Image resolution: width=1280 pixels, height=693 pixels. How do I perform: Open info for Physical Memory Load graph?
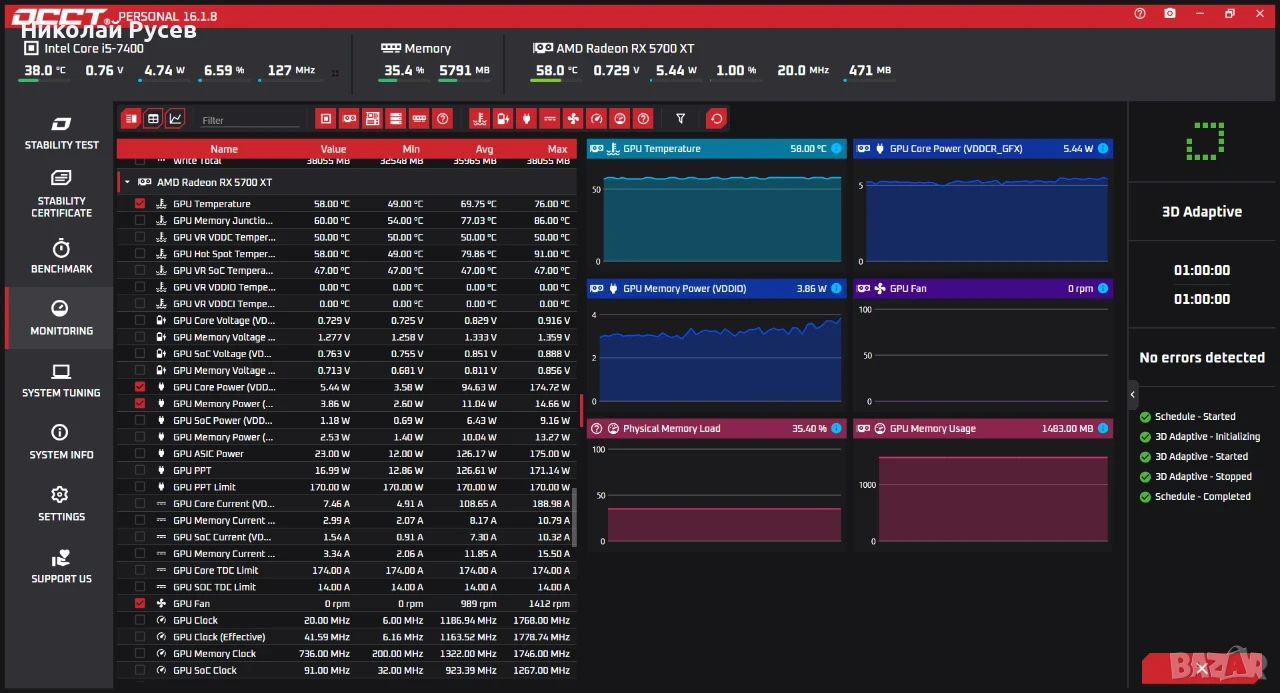point(836,428)
